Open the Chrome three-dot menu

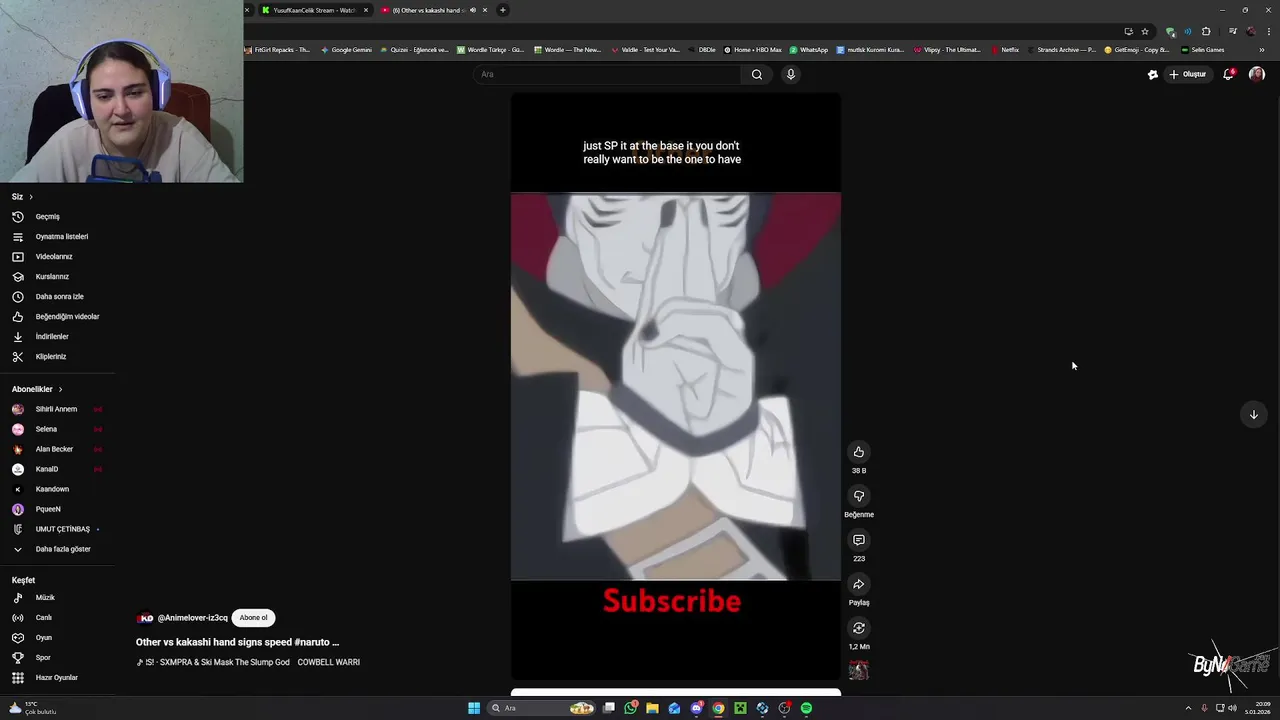tap(1269, 31)
